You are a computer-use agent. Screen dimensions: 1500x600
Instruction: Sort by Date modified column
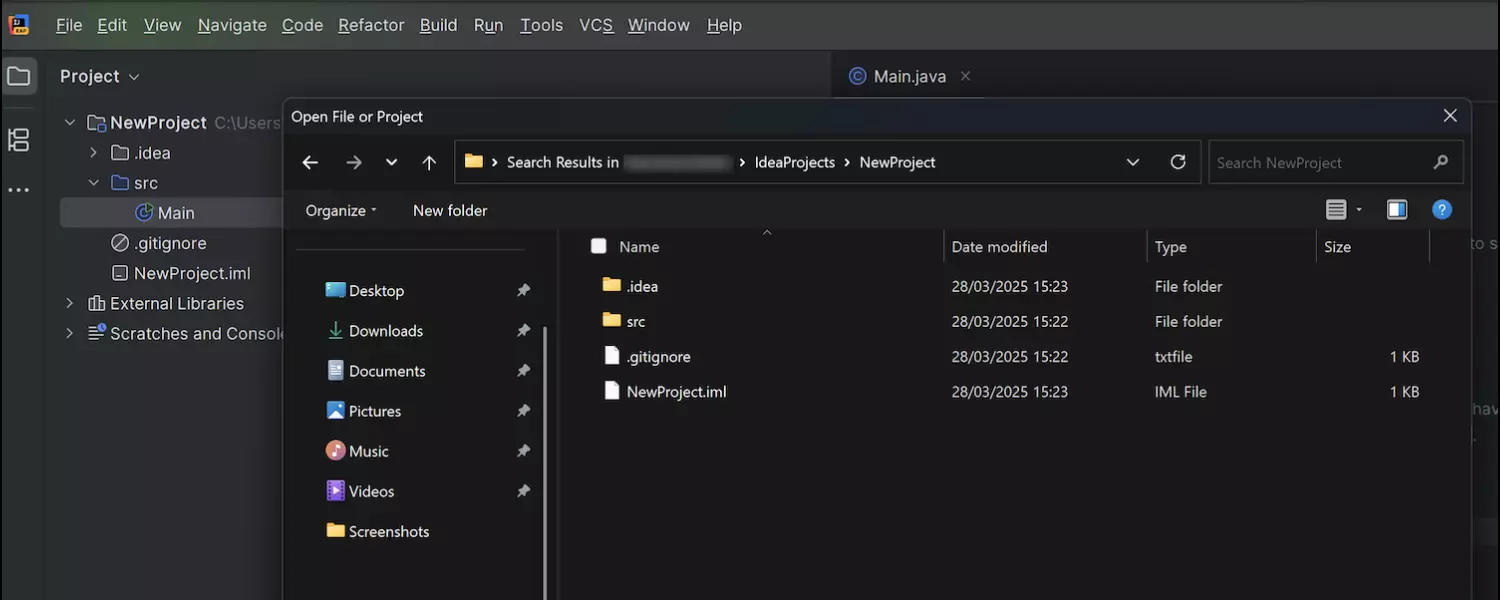(x=999, y=247)
